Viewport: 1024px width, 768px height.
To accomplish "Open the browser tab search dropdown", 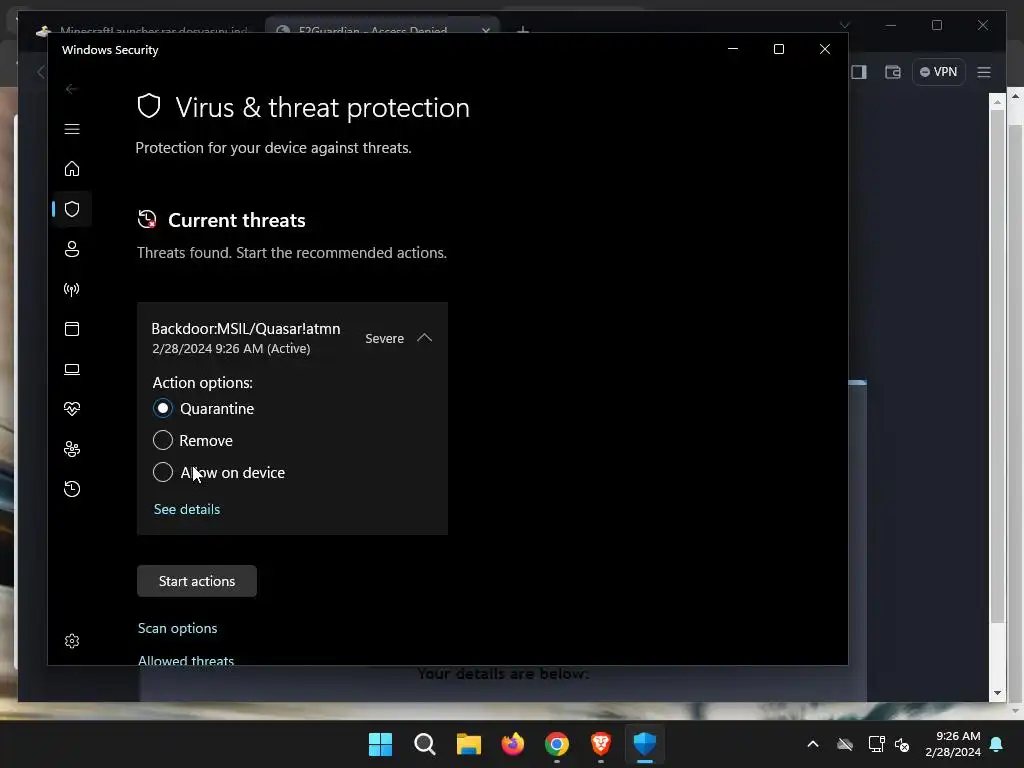I will point(844,25).
